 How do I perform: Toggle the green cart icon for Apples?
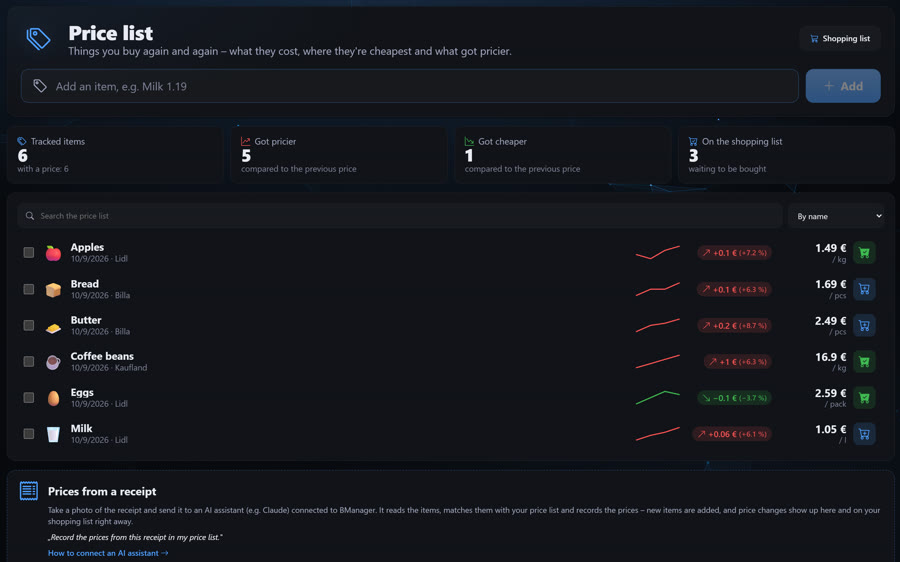864,253
